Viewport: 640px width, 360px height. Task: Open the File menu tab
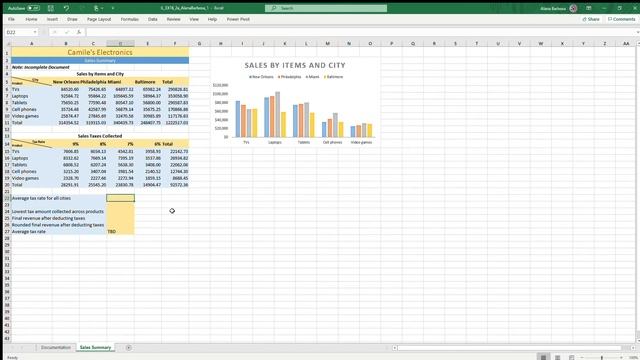(11, 19)
